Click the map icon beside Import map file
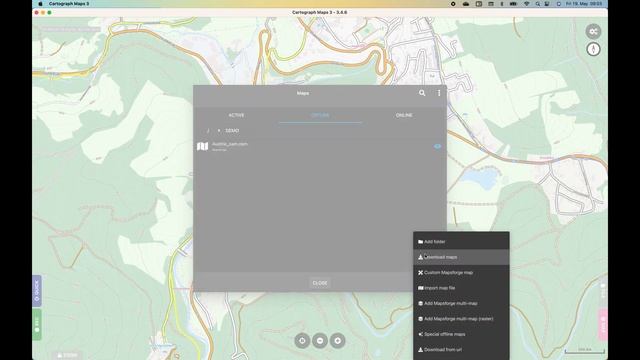 point(420,288)
